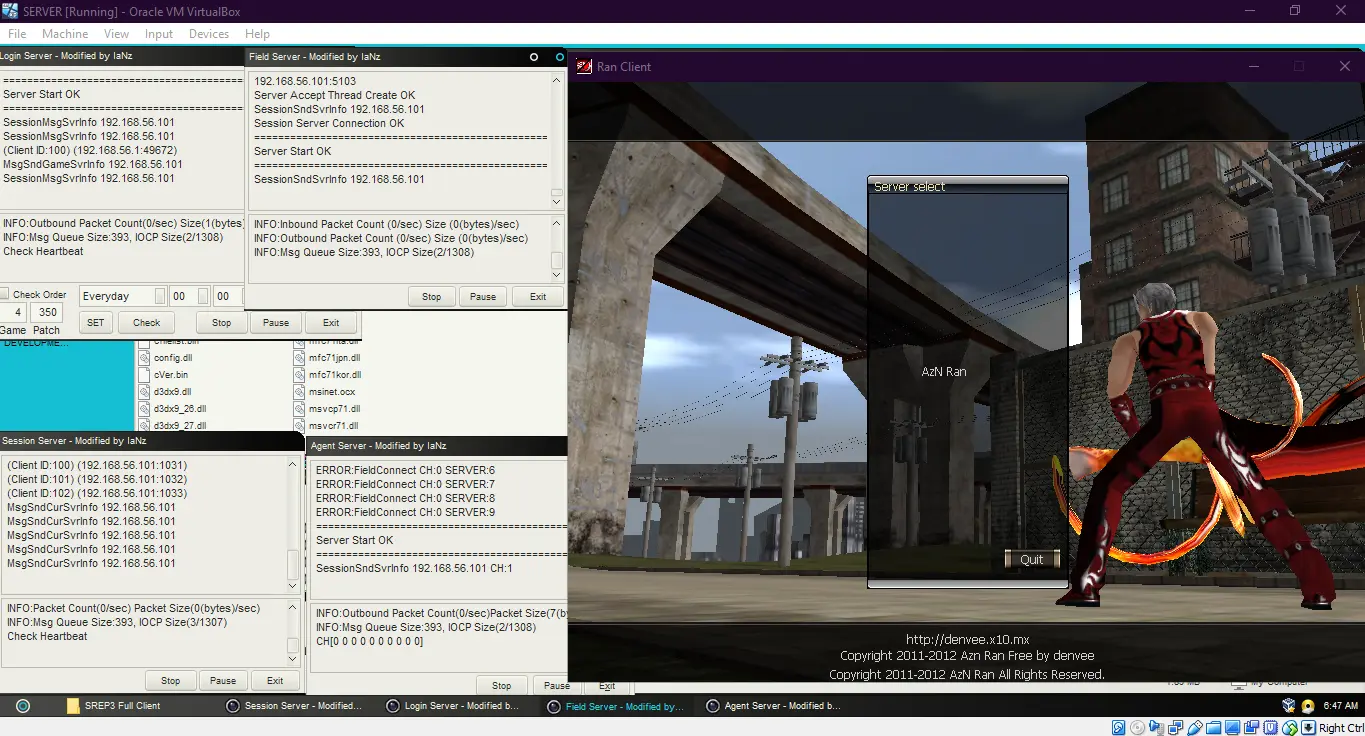
Task: Pause the Session Server
Action: [x=223, y=681]
